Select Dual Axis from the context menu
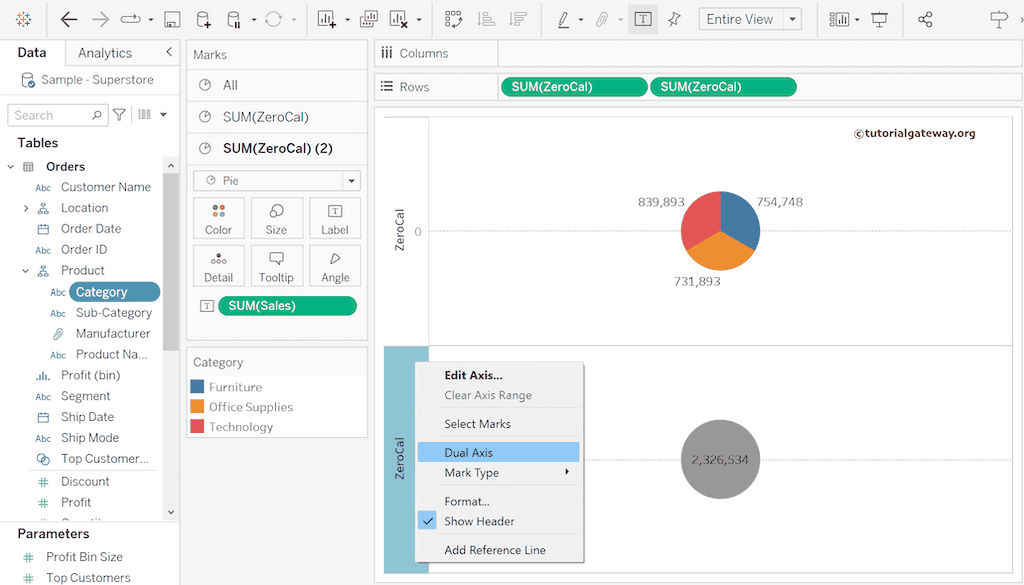The image size is (1024, 585). [x=469, y=453]
